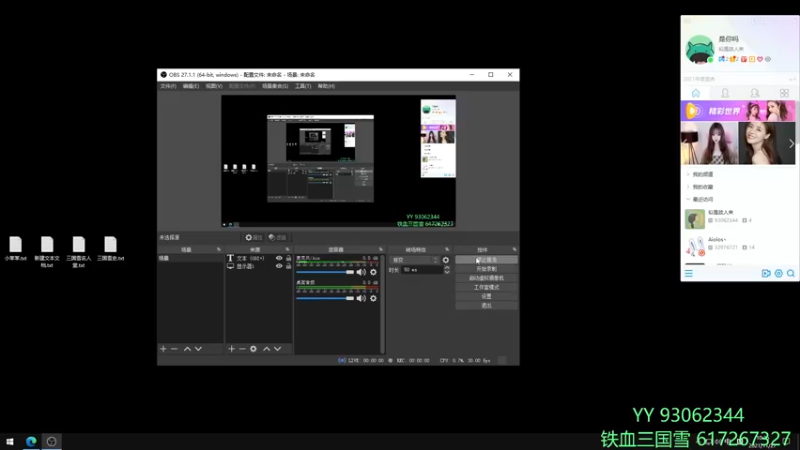This screenshot has height=450, width=800.
Task: Open YY apps grid tab icon
Action: point(784,93)
